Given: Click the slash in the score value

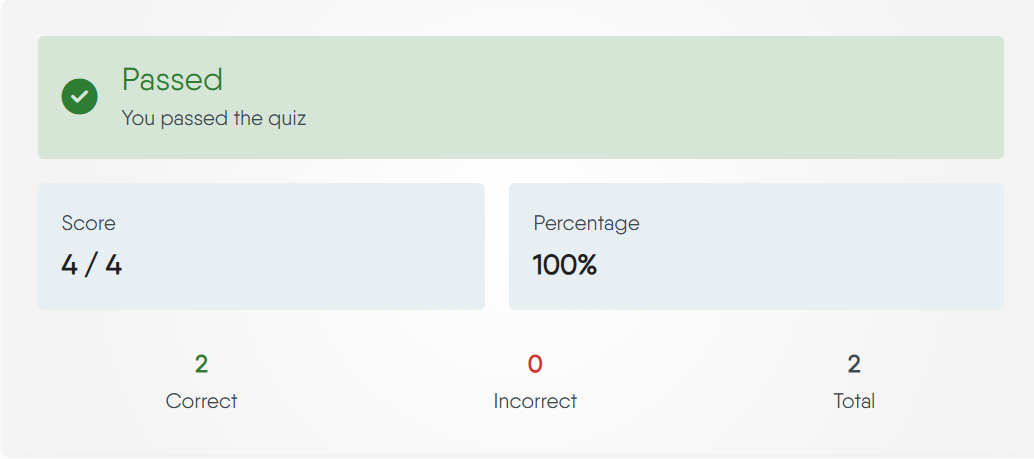Looking at the screenshot, I should coord(91,265).
